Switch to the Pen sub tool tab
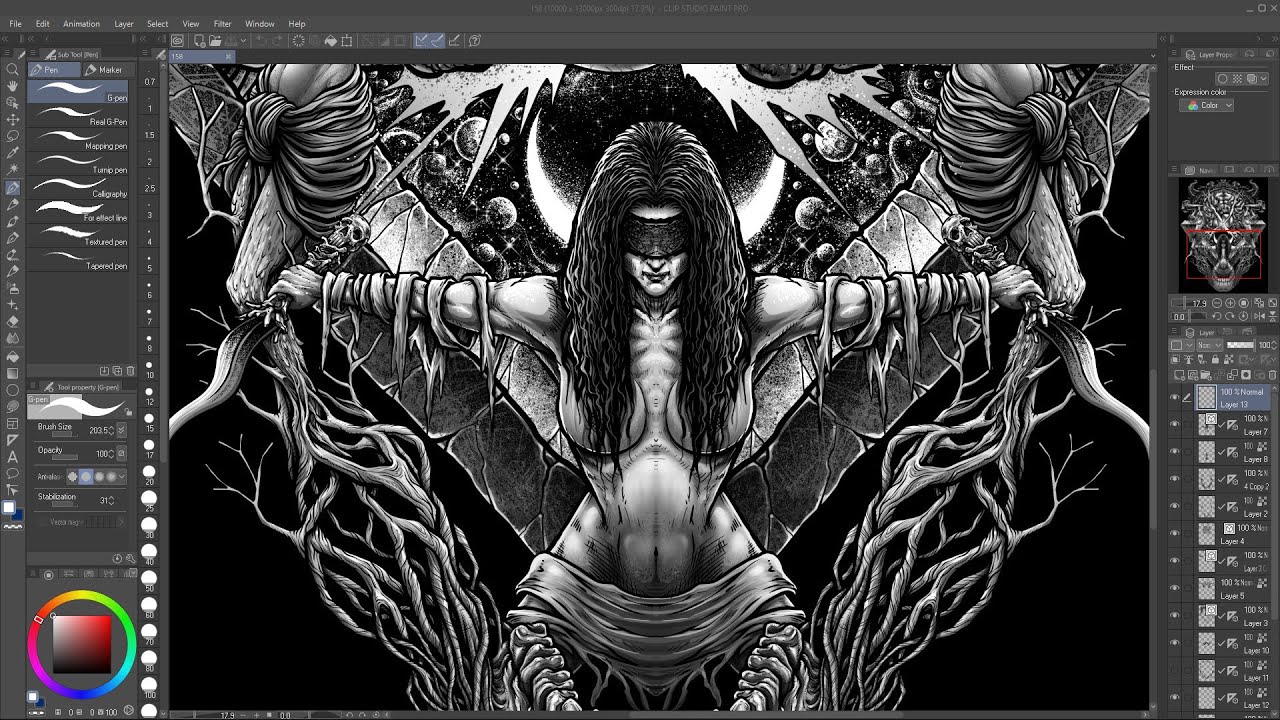Image resolution: width=1280 pixels, height=720 pixels. 55,70
